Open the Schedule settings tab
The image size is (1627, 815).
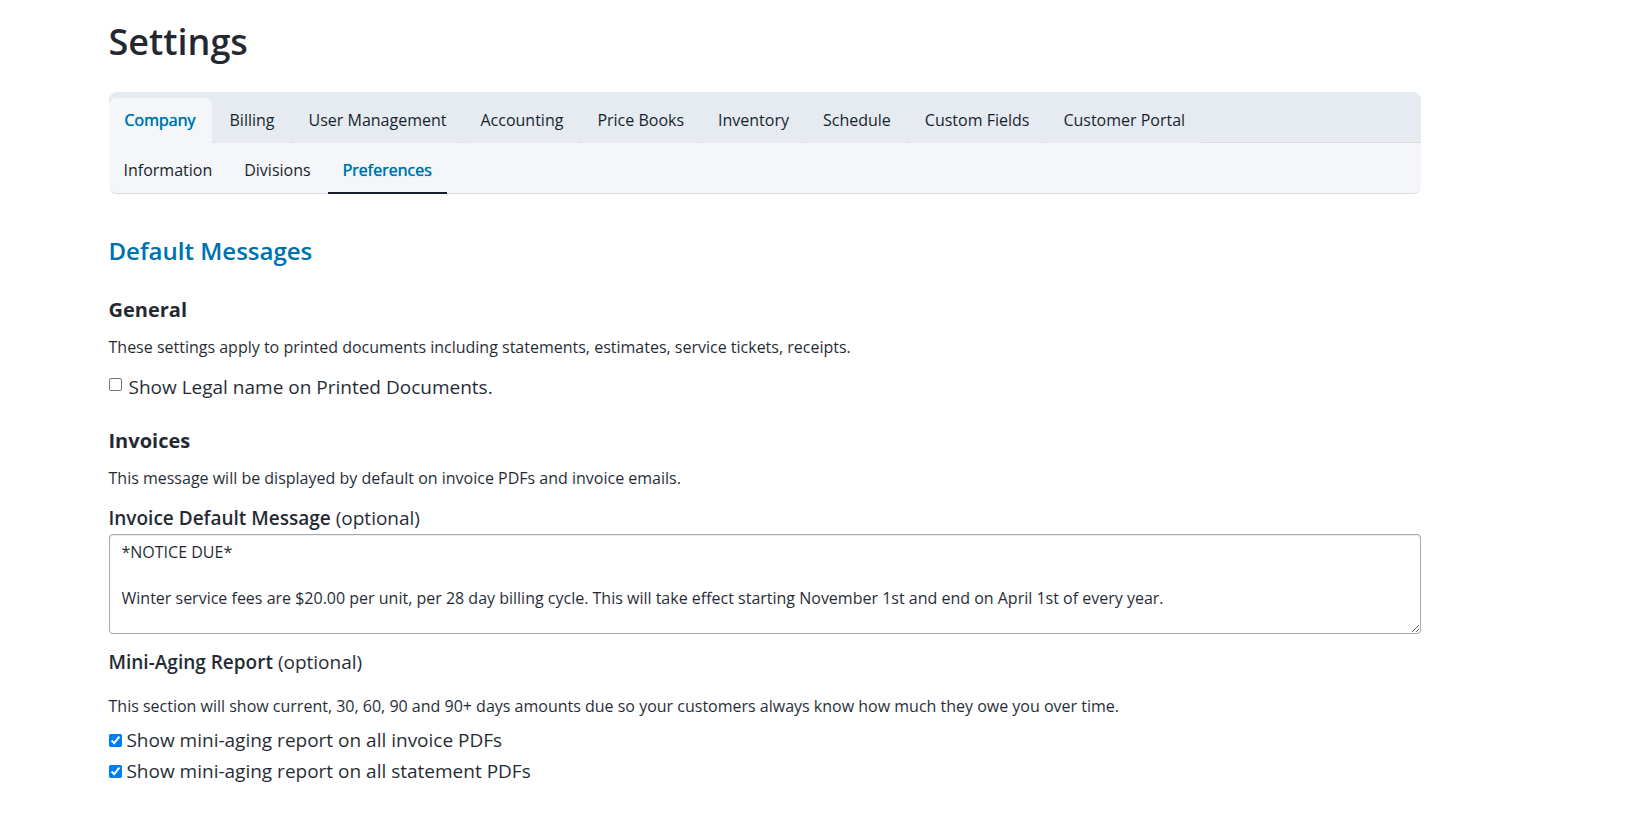(856, 120)
